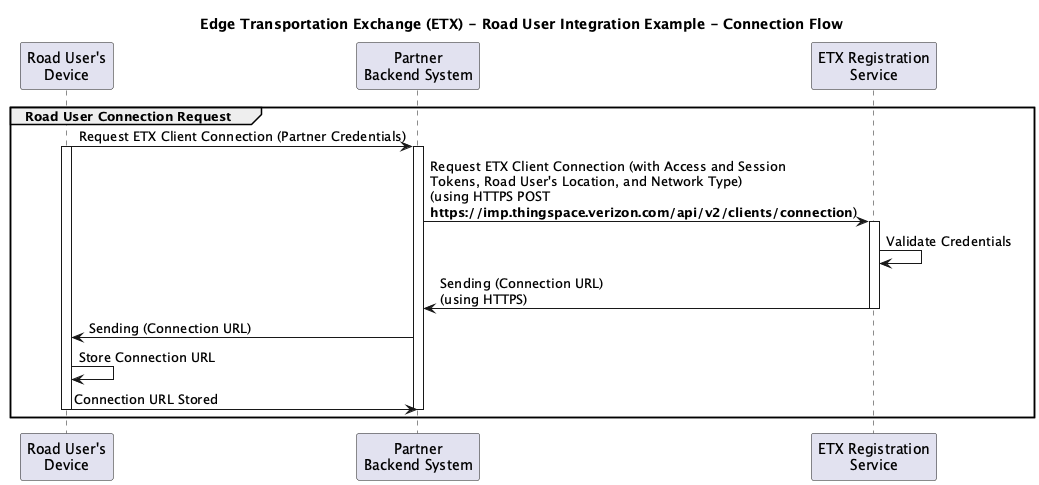Click the Road User's Device activation bar
This screenshot has height=485, width=1039.
[x=66, y=278]
